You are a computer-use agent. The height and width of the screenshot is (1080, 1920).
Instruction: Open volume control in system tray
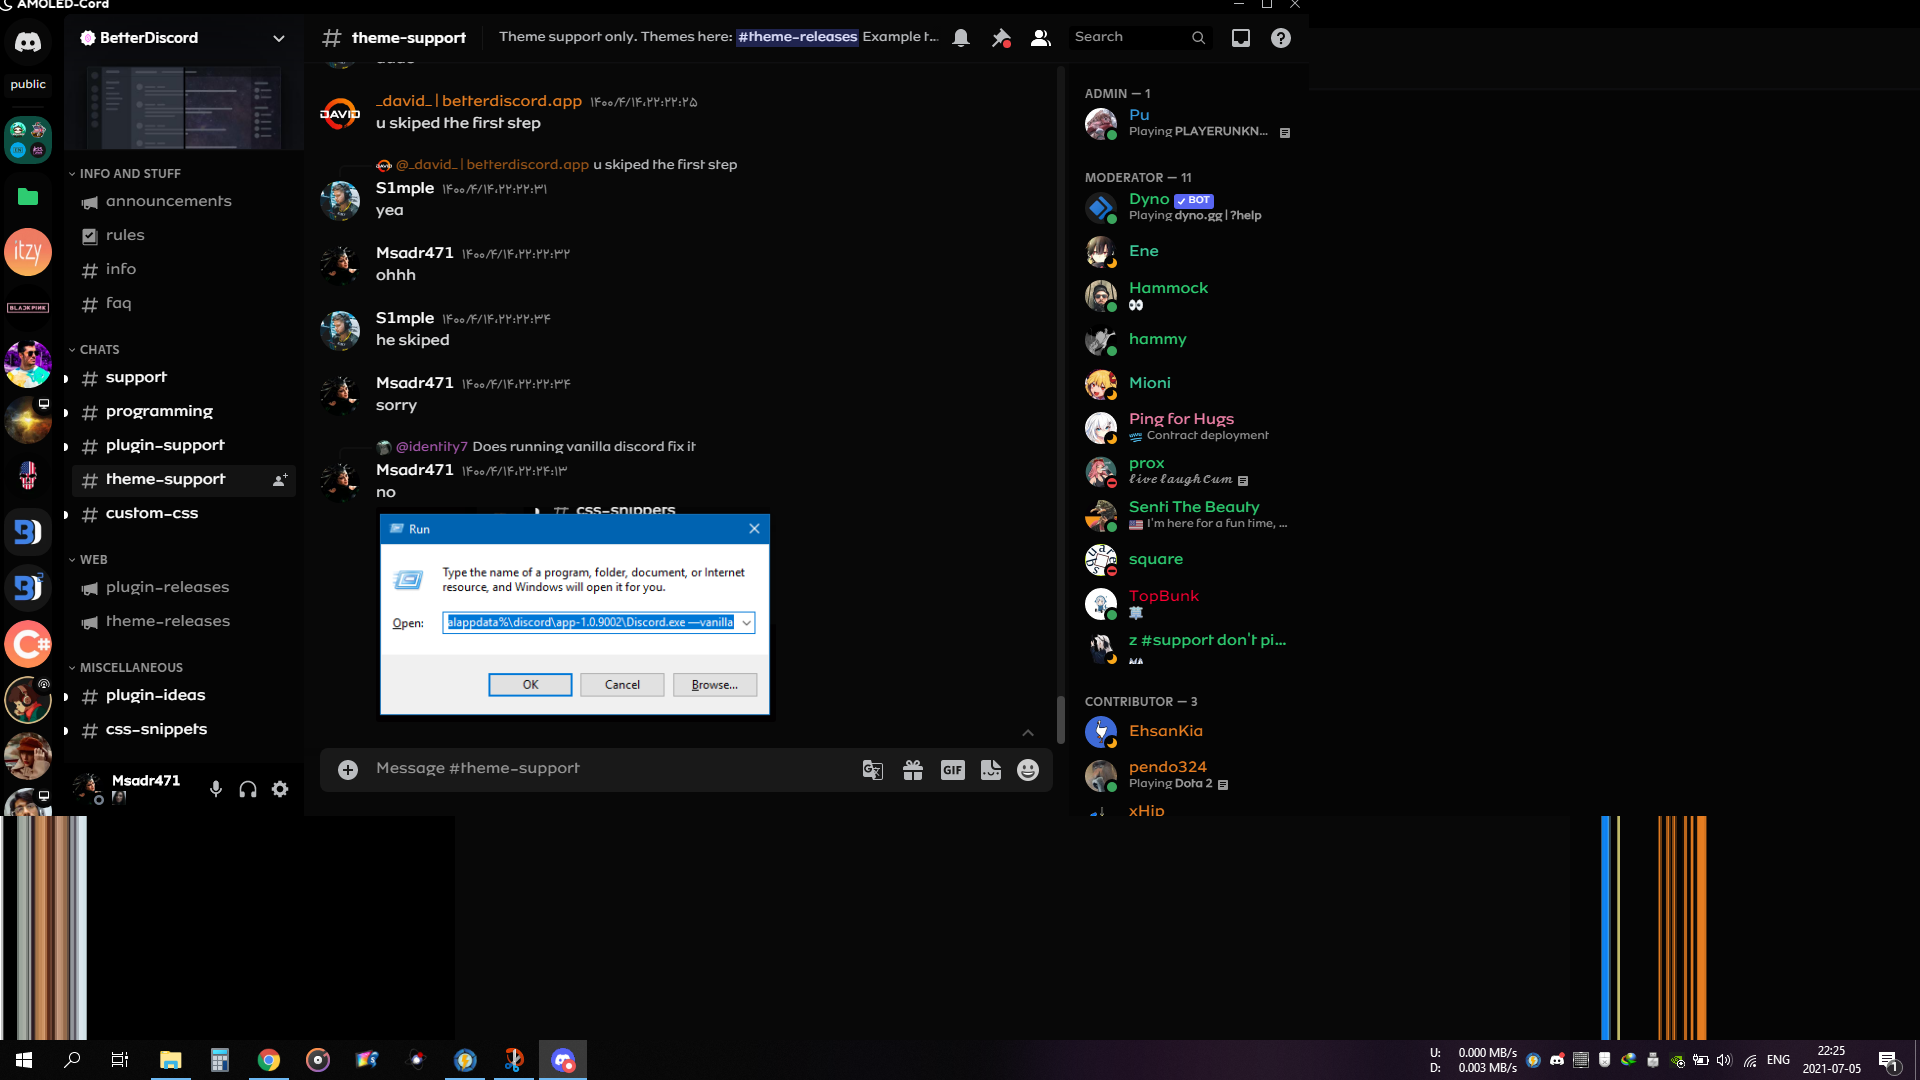click(1723, 1060)
